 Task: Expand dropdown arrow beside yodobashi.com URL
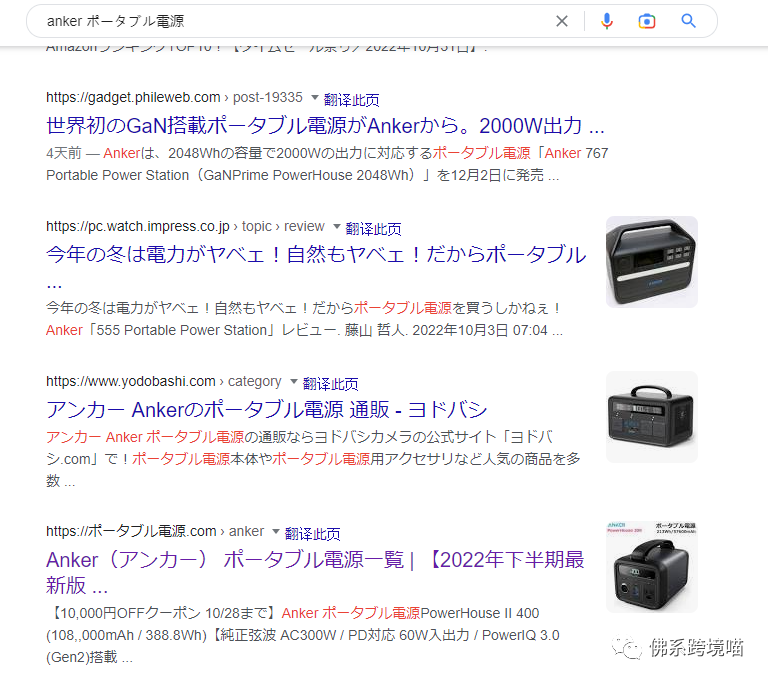pyautogui.click(x=293, y=381)
